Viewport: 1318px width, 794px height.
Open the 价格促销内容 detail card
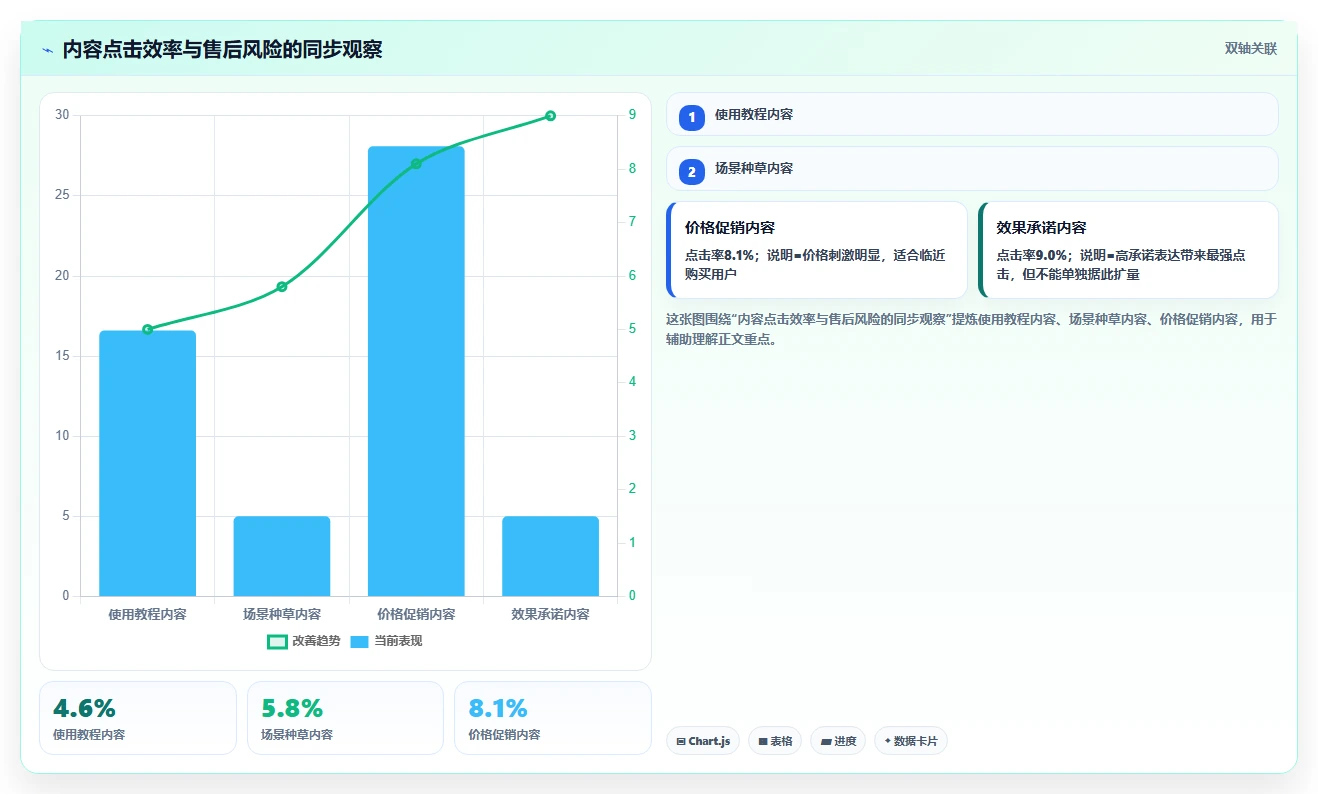(x=817, y=250)
